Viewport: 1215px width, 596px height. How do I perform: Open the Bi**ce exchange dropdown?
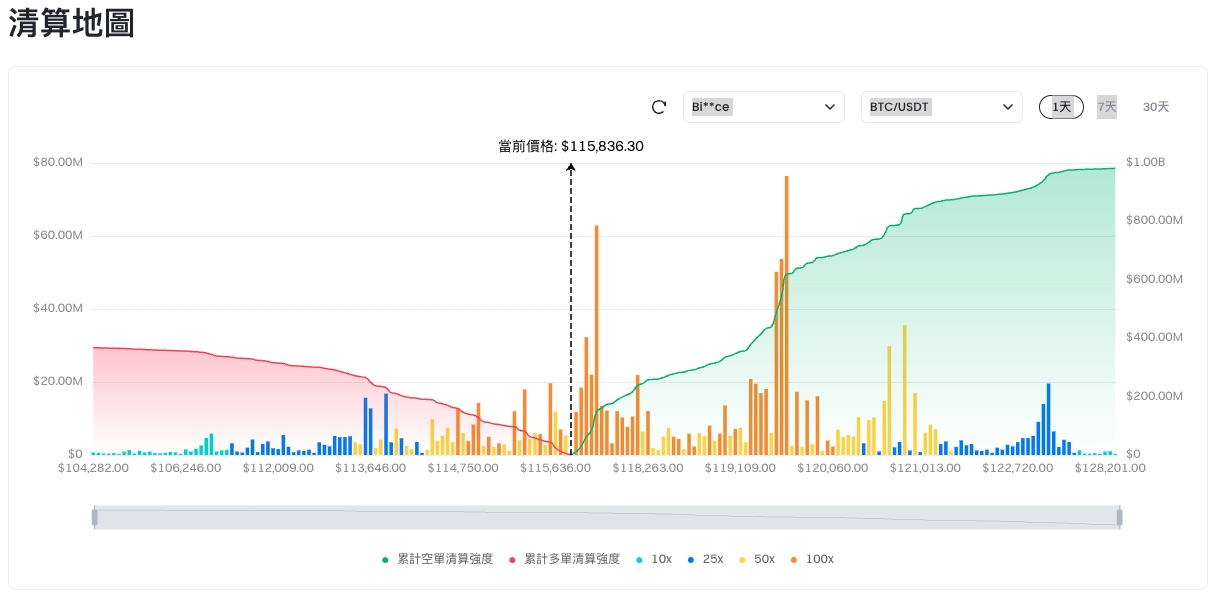762,107
